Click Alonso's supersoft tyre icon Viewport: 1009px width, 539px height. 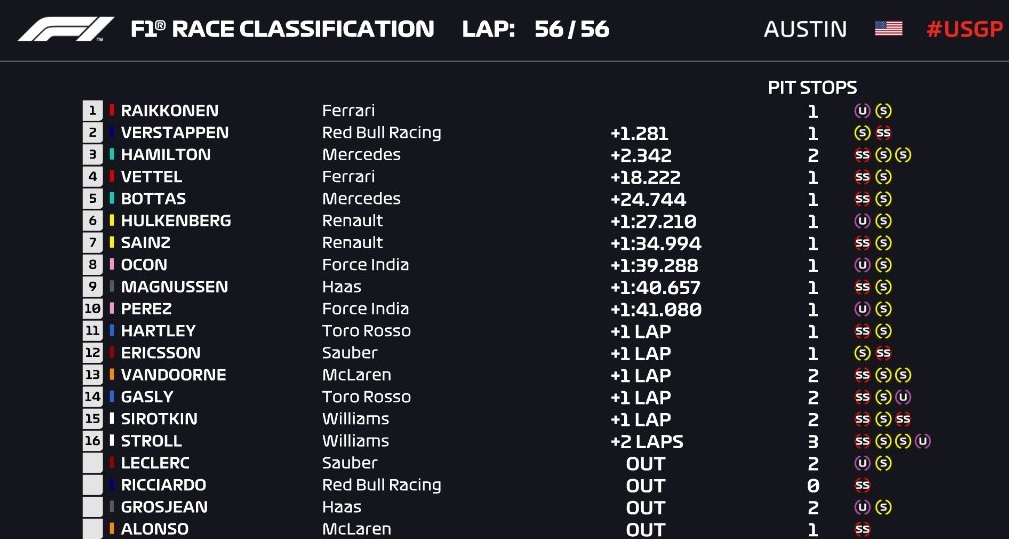click(x=862, y=529)
